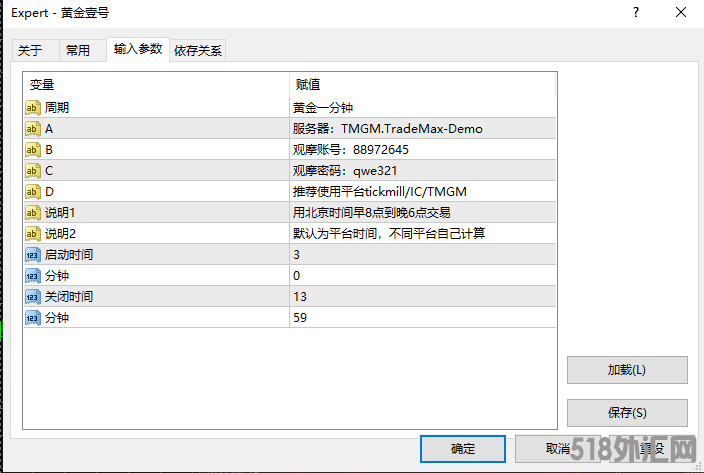Click the integer icon beside 关闭时间
704x473 pixels.
(33, 297)
